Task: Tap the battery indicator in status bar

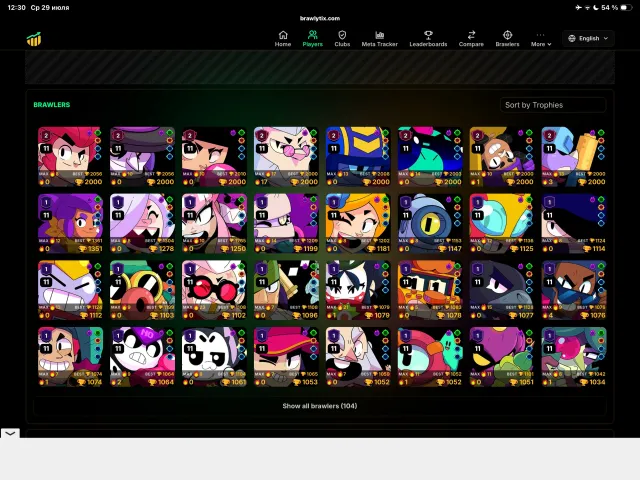Action: [626, 7]
